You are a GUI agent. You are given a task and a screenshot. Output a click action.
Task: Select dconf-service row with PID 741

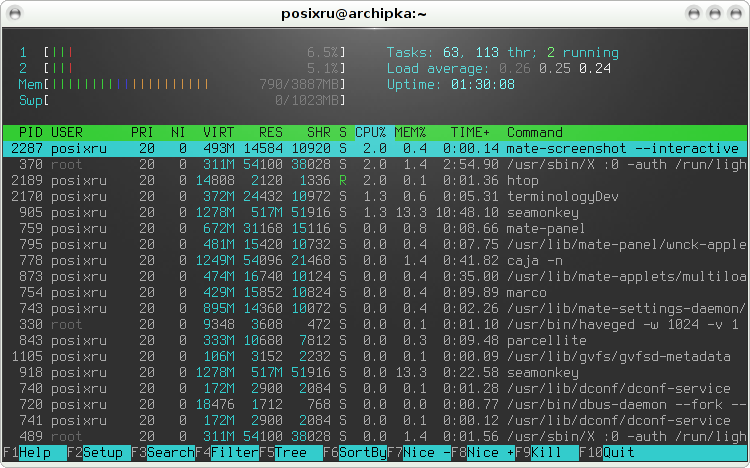click(x=375, y=421)
